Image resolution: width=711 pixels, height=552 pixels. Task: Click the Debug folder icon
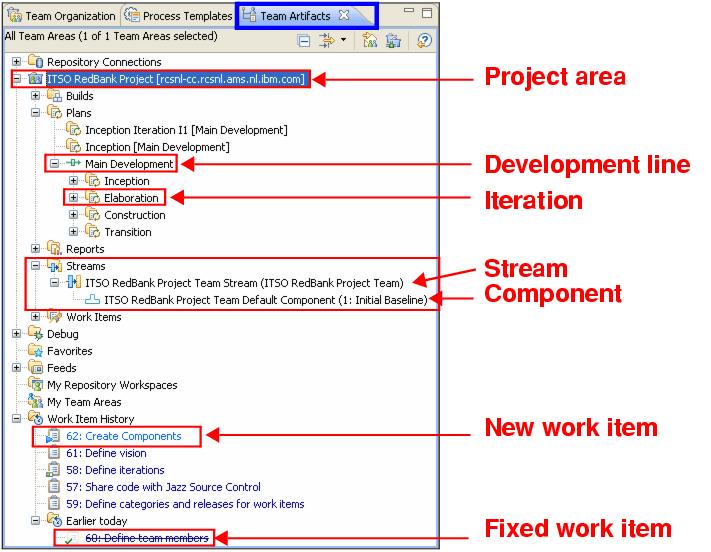(35, 333)
